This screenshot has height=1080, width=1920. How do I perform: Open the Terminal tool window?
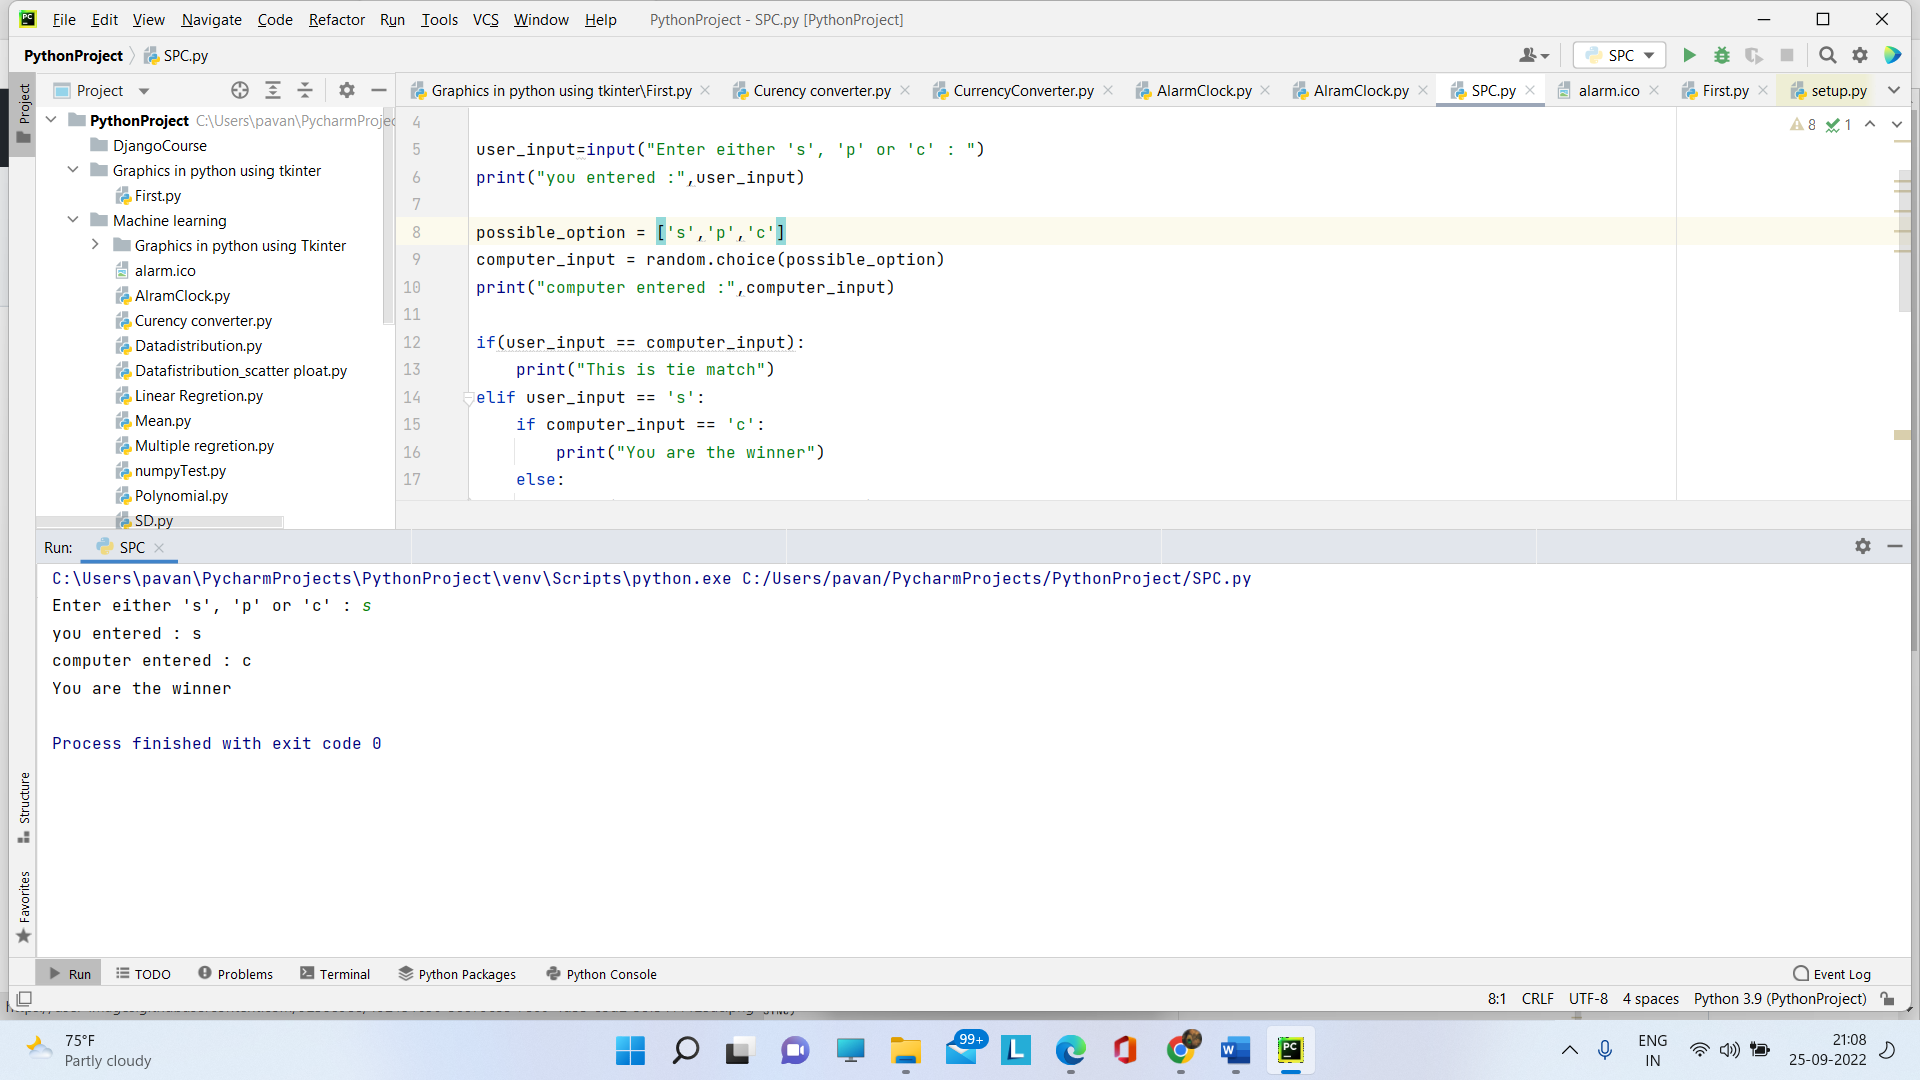[335, 974]
